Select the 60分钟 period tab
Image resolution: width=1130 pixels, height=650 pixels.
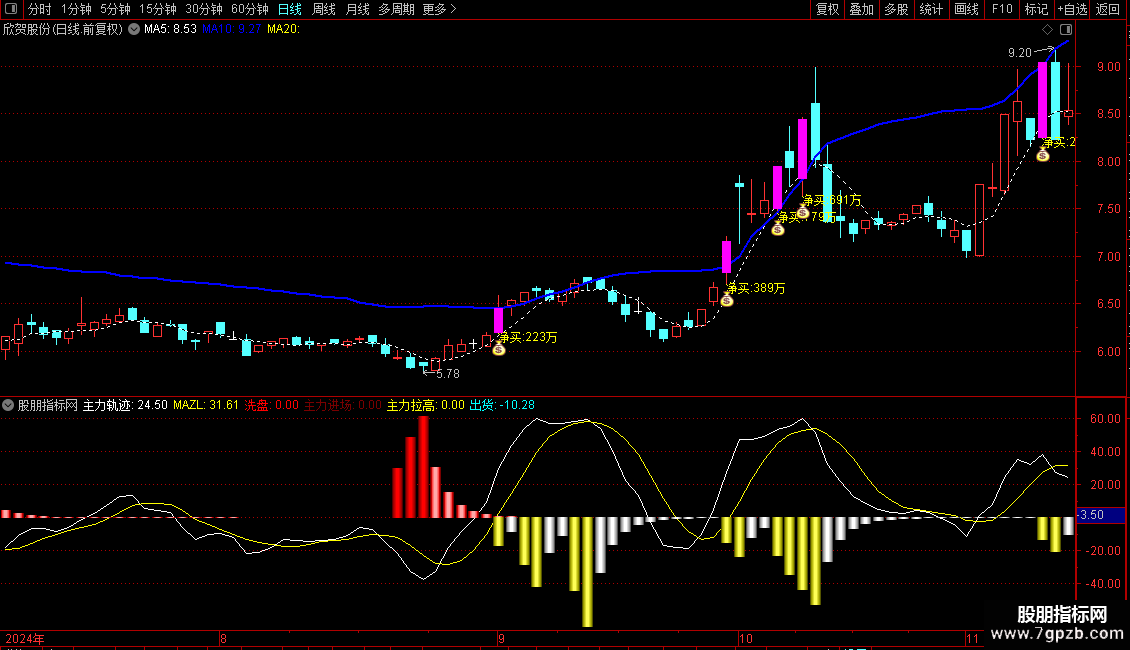(249, 9)
